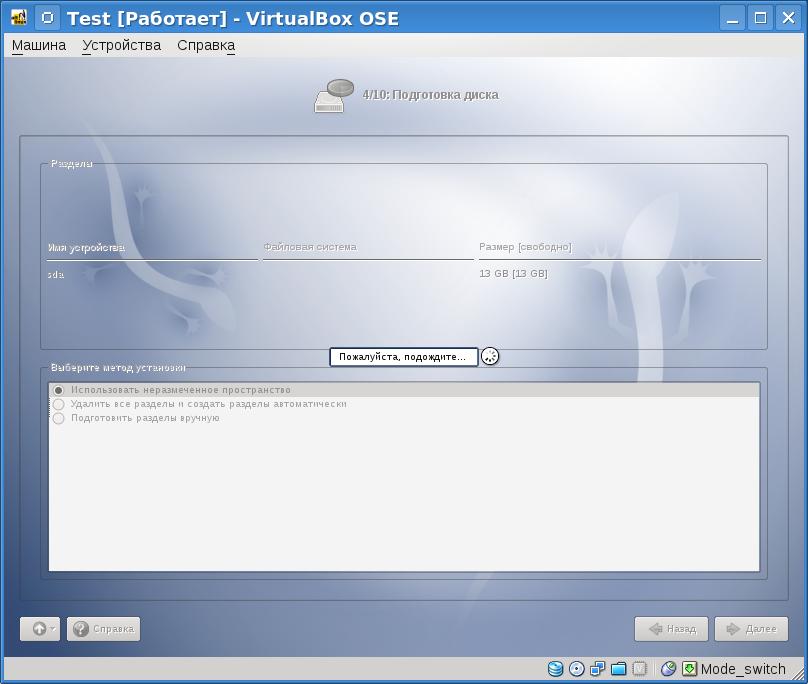Click the mouse integration status icon
Viewport: 808px width, 684px height.
pyautogui.click(x=668, y=669)
